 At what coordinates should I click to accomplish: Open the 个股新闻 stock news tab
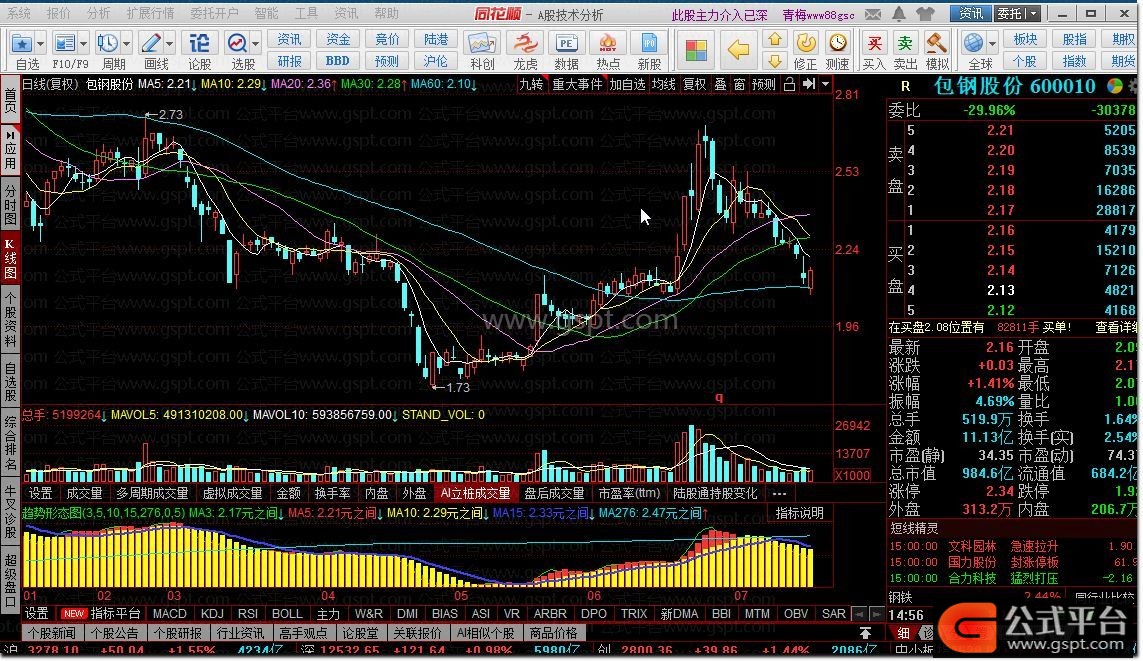pyautogui.click(x=52, y=633)
